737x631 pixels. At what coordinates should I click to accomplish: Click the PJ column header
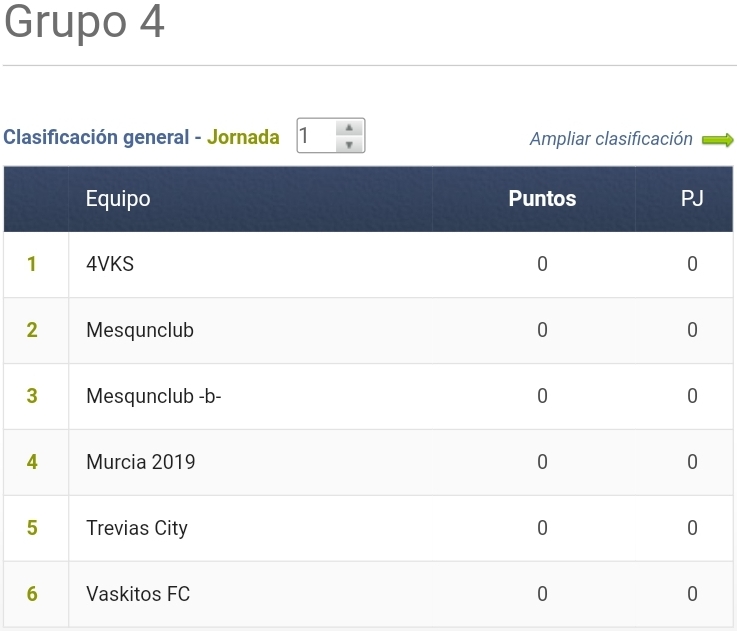click(x=692, y=198)
